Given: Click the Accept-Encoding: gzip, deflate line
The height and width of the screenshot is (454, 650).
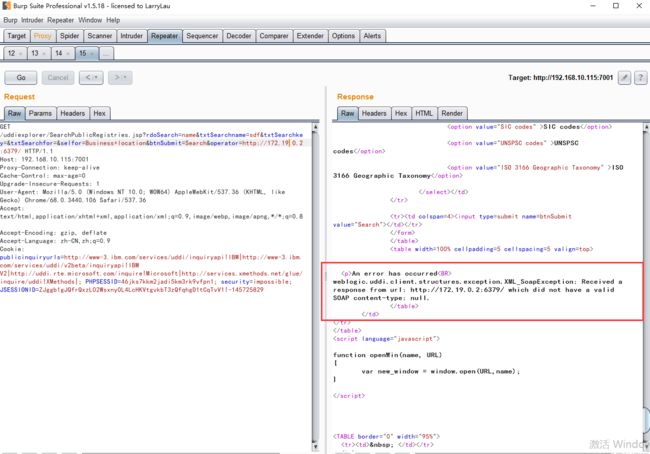Looking at the screenshot, I should tap(53, 233).
